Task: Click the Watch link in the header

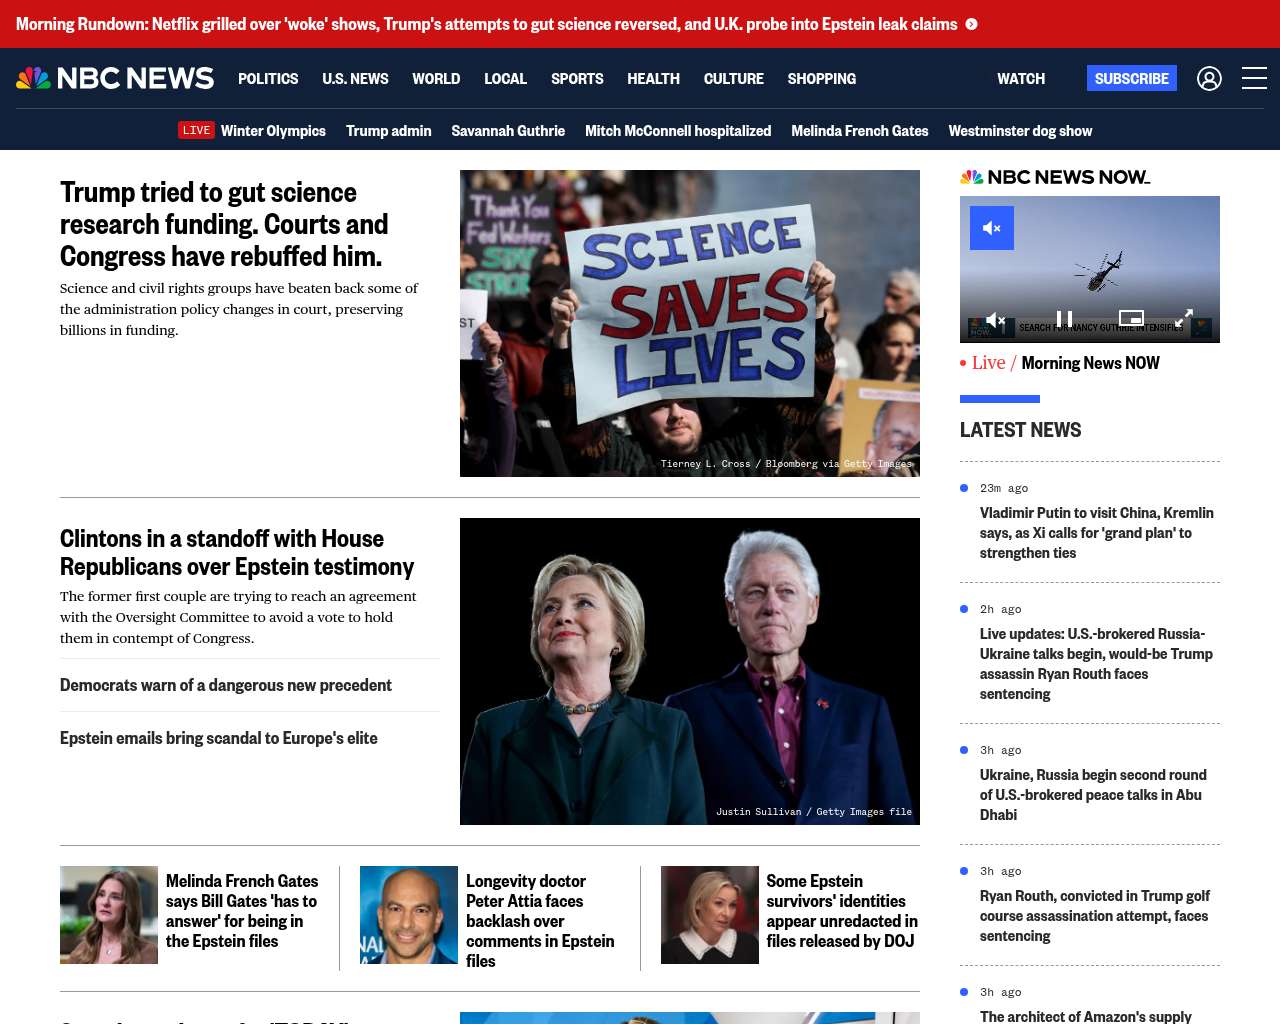Action: click(x=1021, y=78)
